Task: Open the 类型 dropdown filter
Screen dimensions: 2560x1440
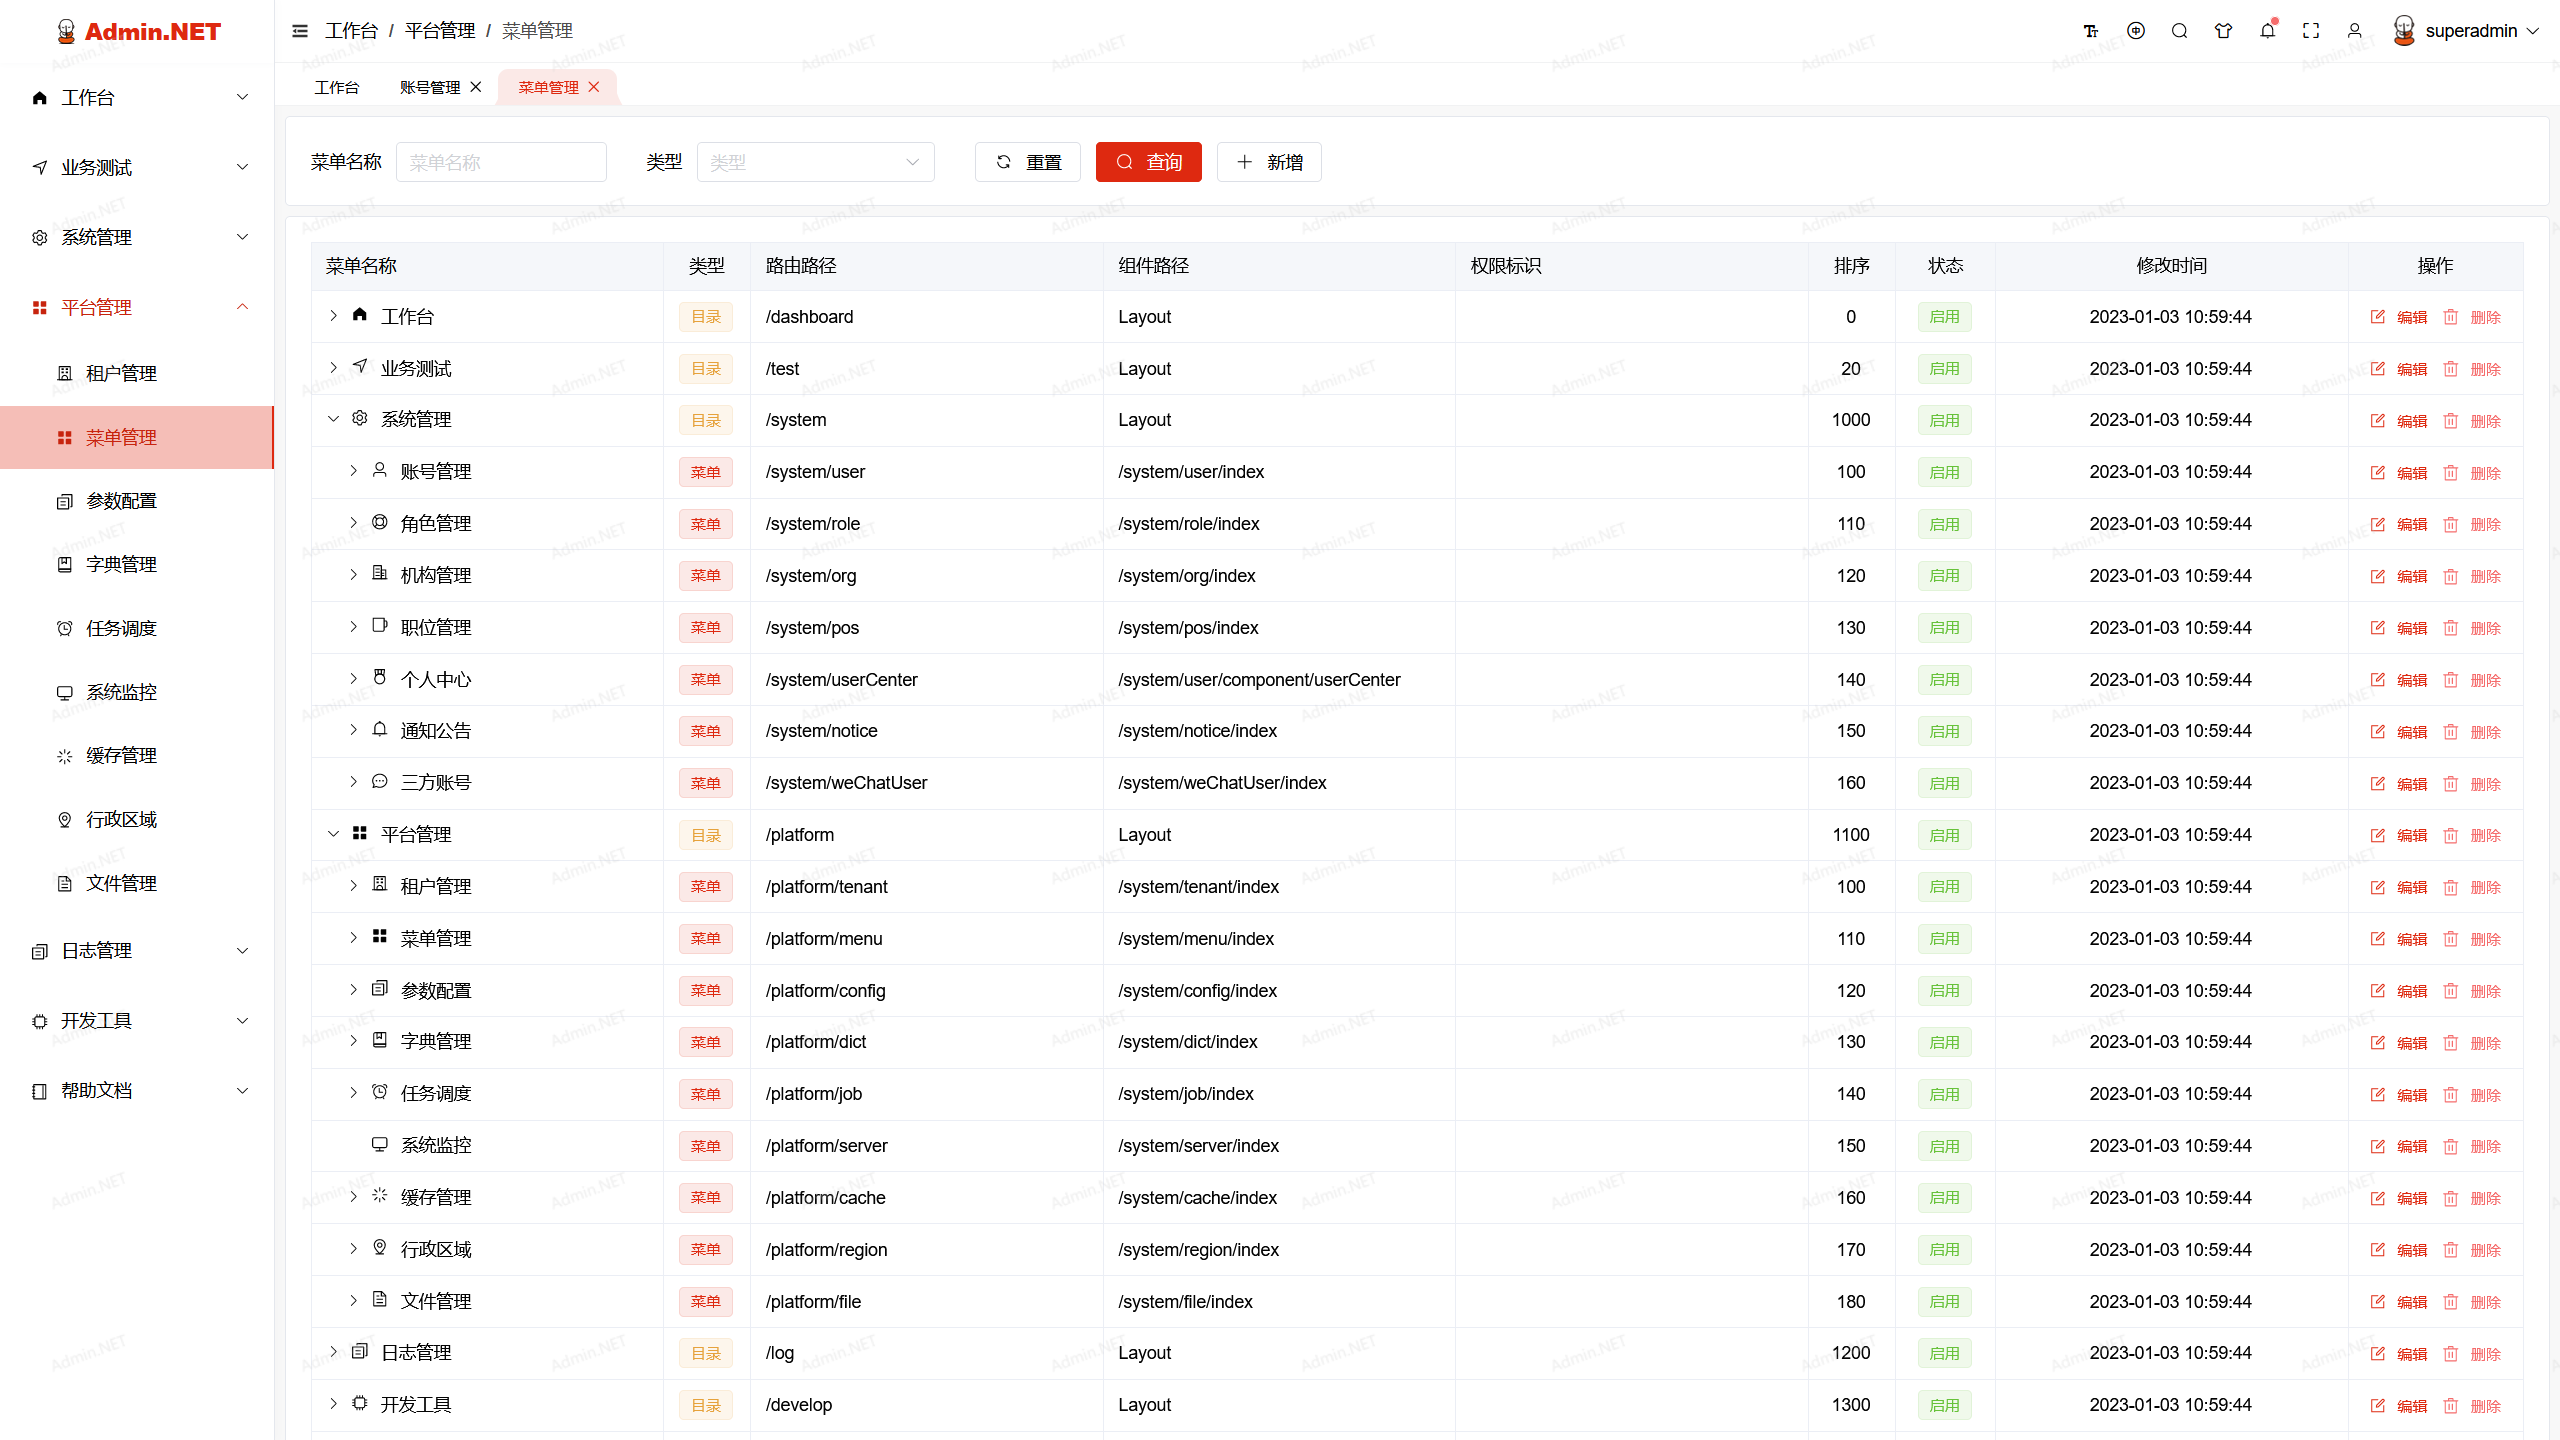Action: [x=815, y=162]
